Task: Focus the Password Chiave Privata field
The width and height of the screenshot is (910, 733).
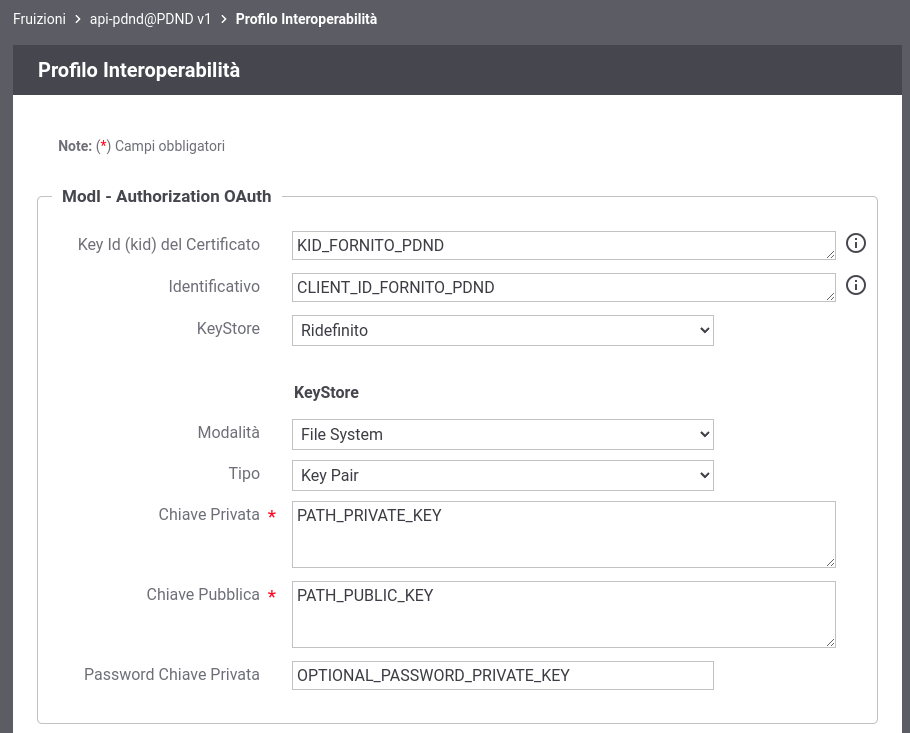Action: pos(503,676)
